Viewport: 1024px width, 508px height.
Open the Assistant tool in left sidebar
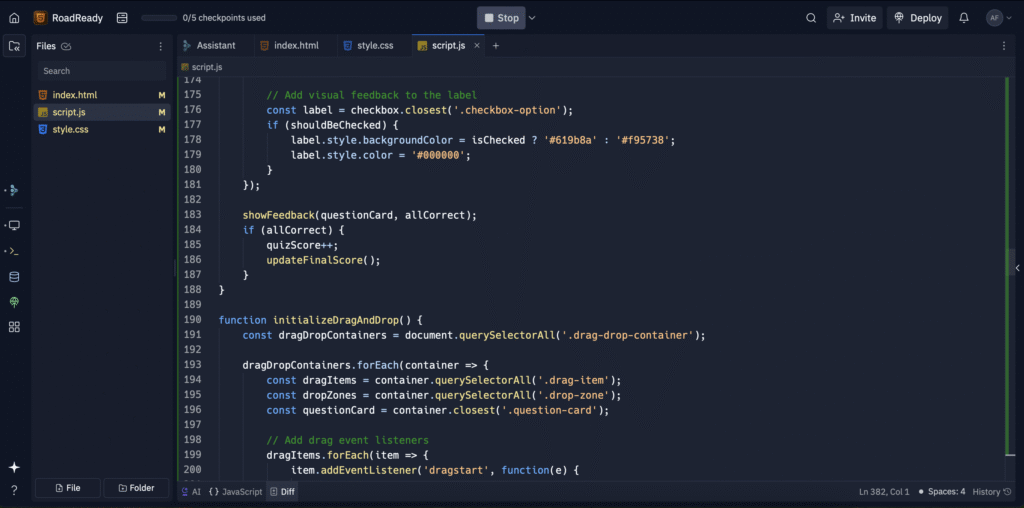coord(14,191)
